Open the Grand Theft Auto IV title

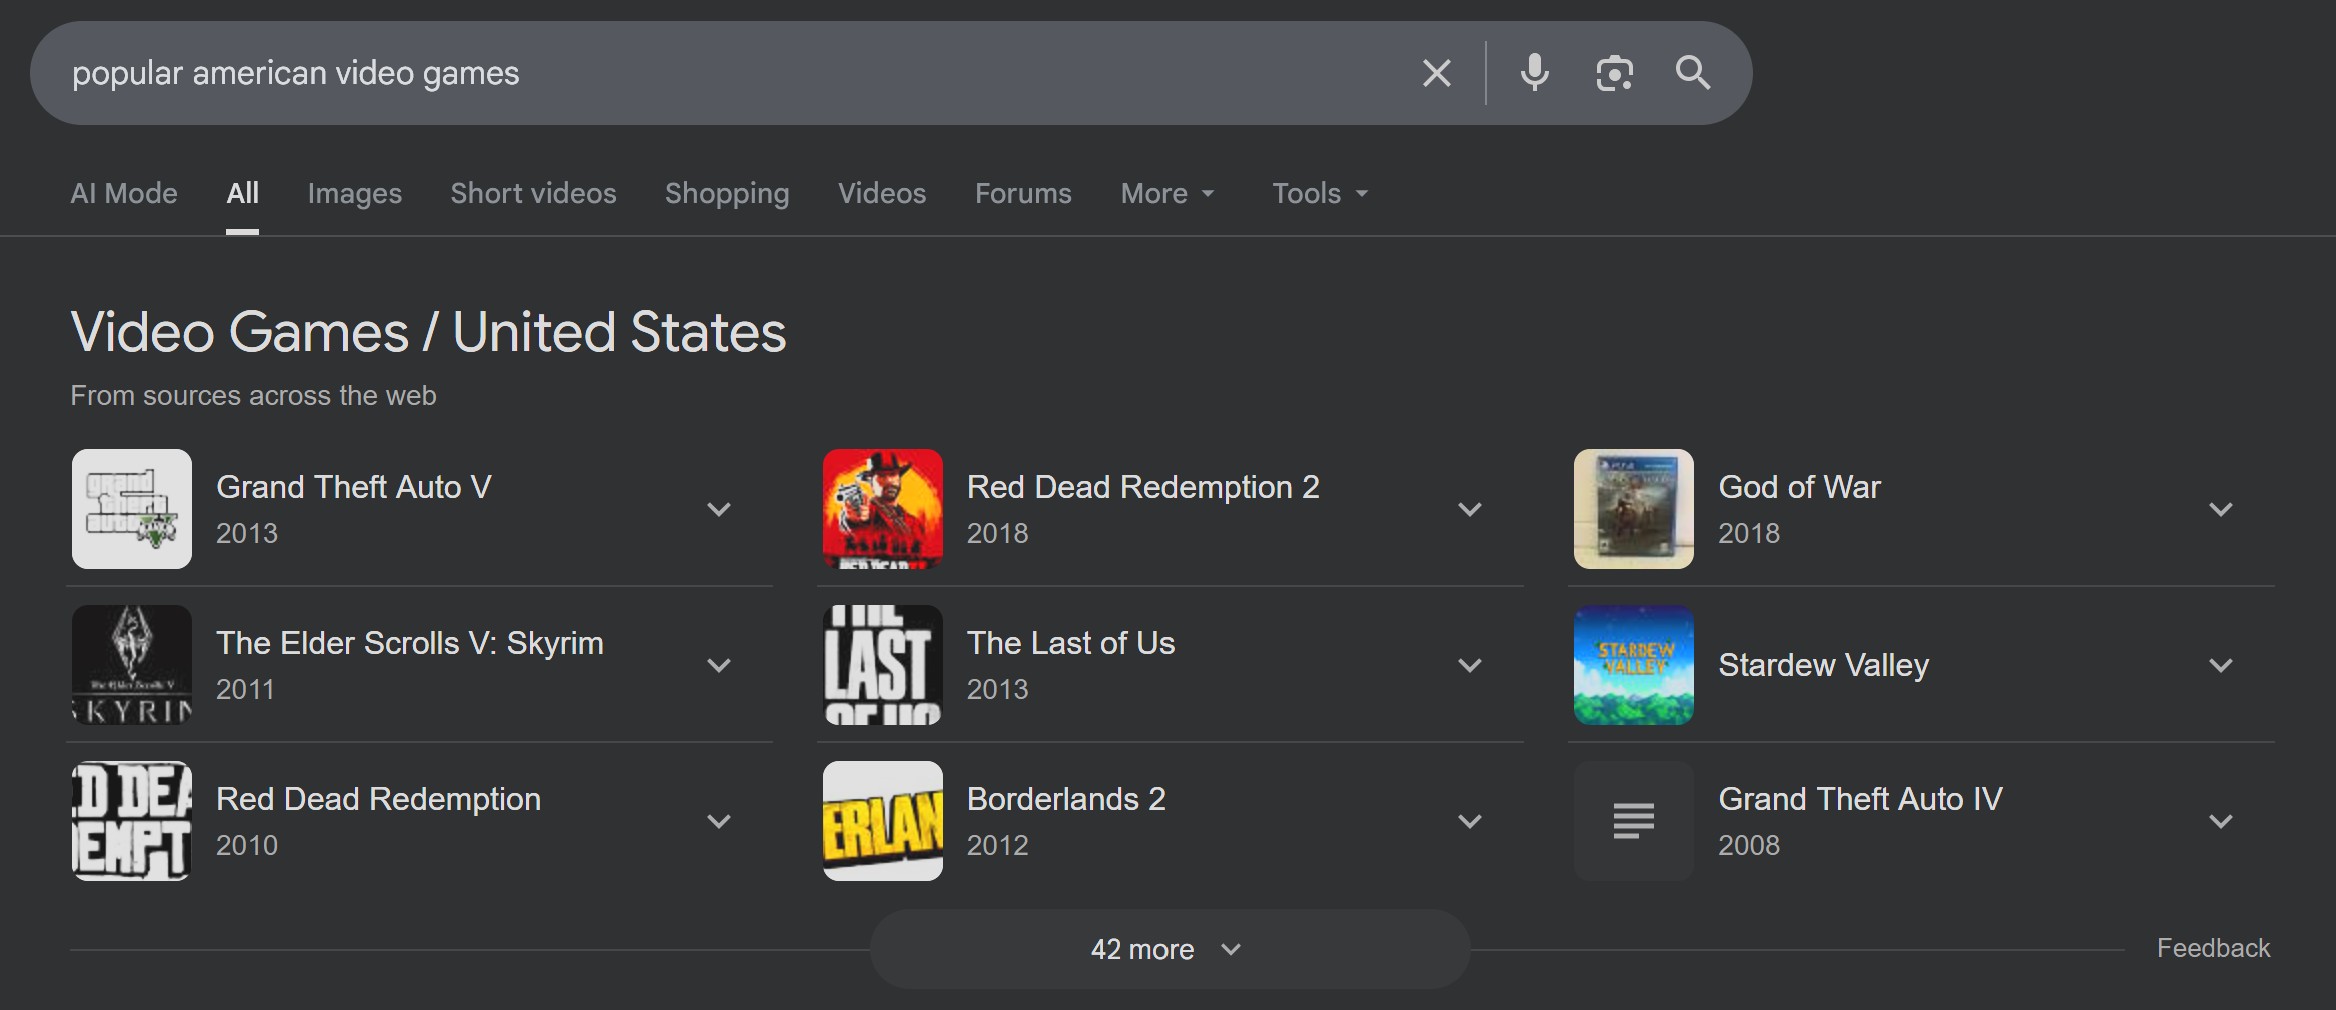click(x=1860, y=799)
